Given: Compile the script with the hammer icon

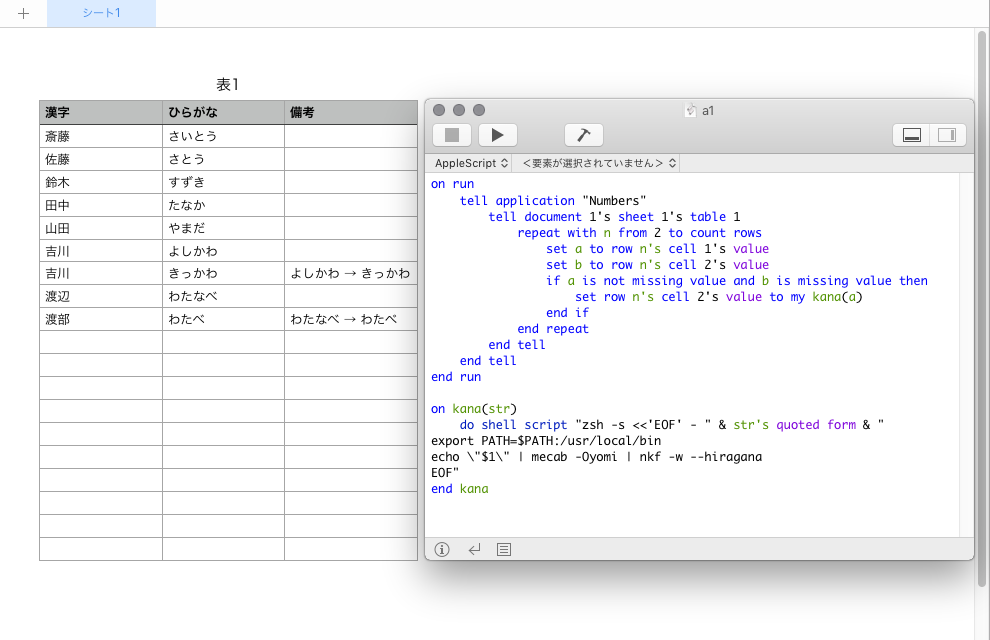Looking at the screenshot, I should click(584, 135).
